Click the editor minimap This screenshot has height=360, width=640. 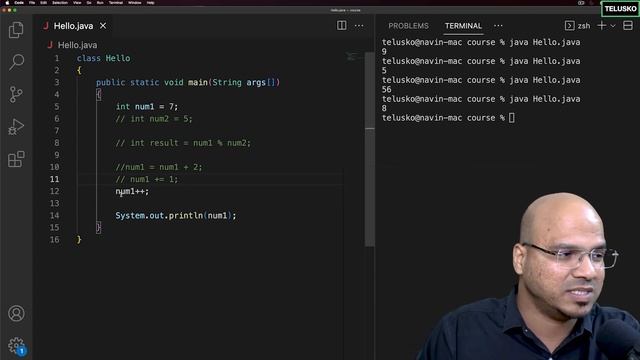pyautogui.click(x=353, y=56)
